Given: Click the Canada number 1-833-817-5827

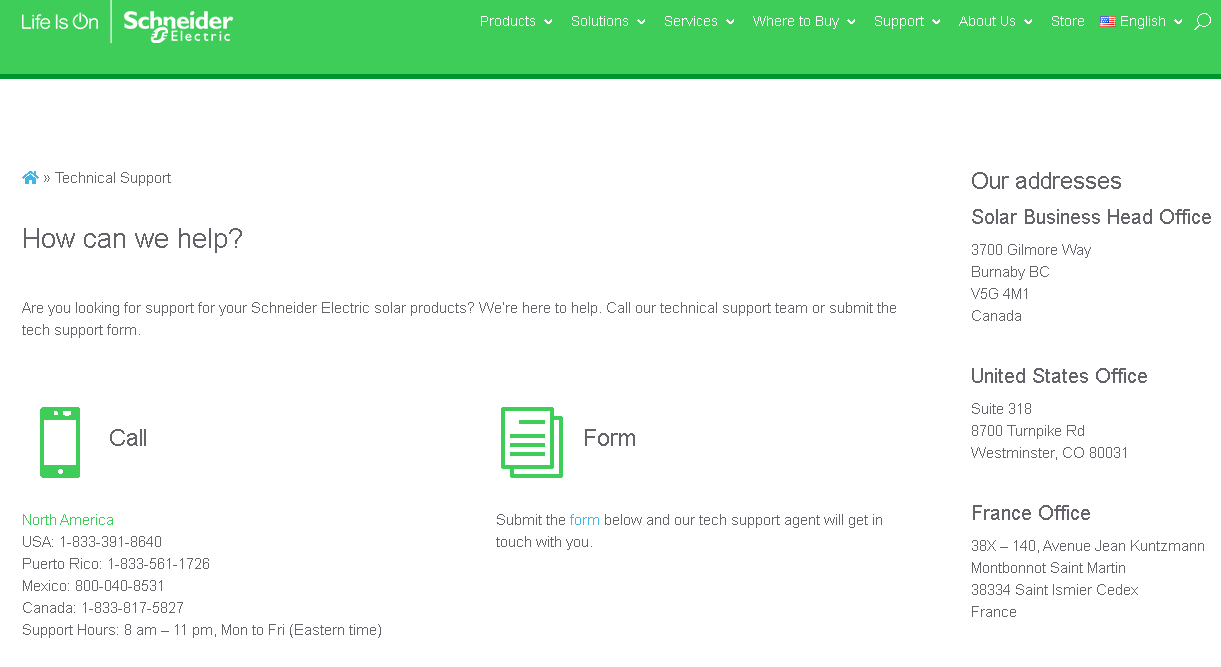Looking at the screenshot, I should pyautogui.click(x=133, y=608).
